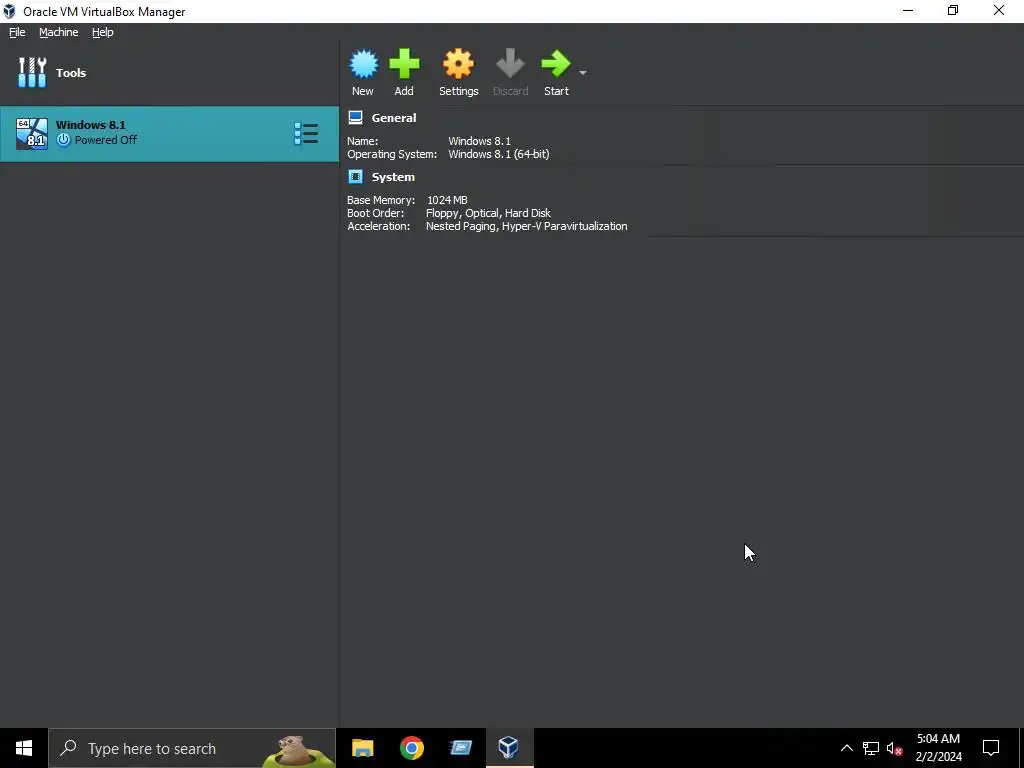The image size is (1024, 768).
Task: Click the Powered Off state icon
Action: pos(63,140)
